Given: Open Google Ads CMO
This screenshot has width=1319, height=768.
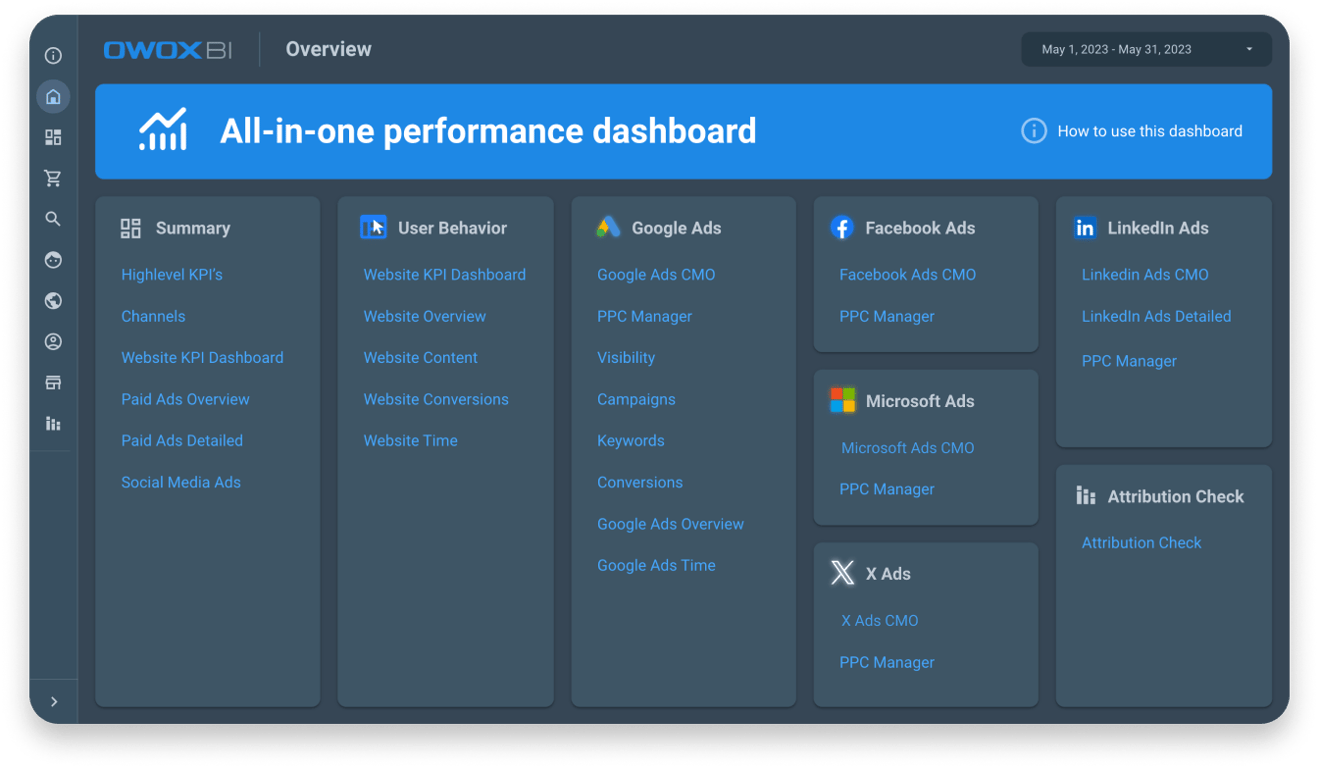Looking at the screenshot, I should [656, 275].
